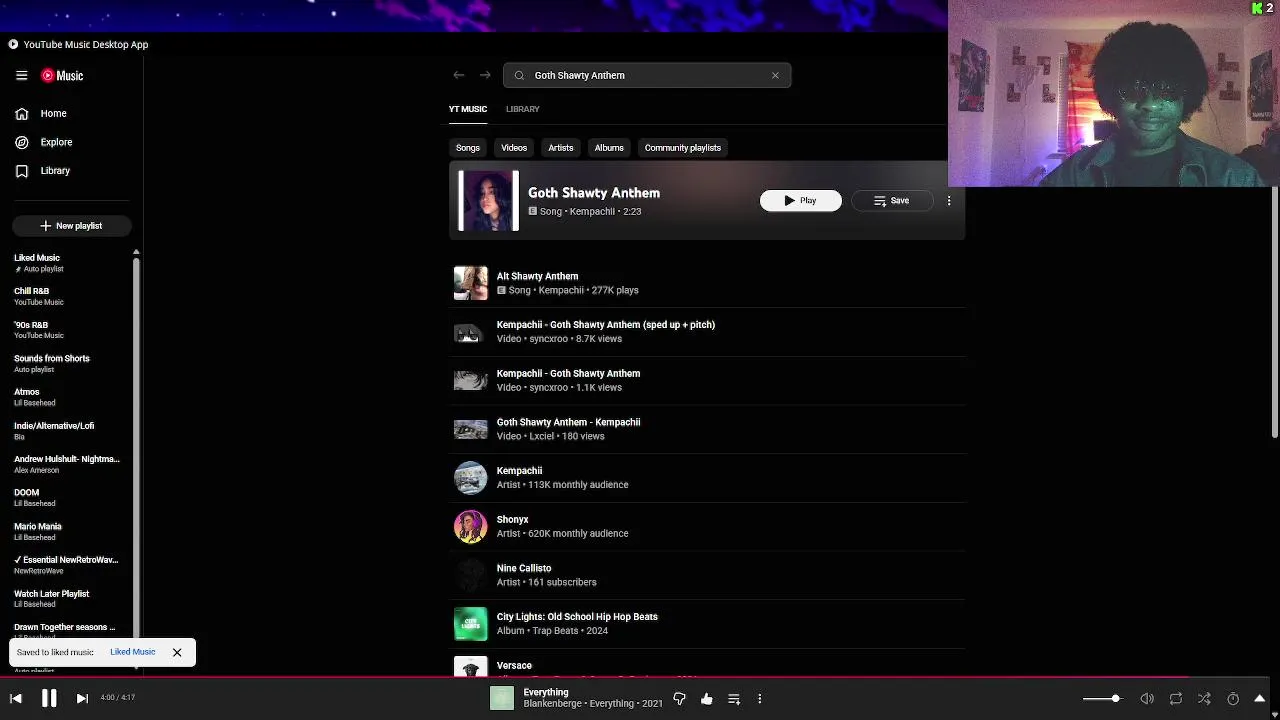Switch to the YT MUSIC tab
1280x720 pixels.
click(x=468, y=109)
